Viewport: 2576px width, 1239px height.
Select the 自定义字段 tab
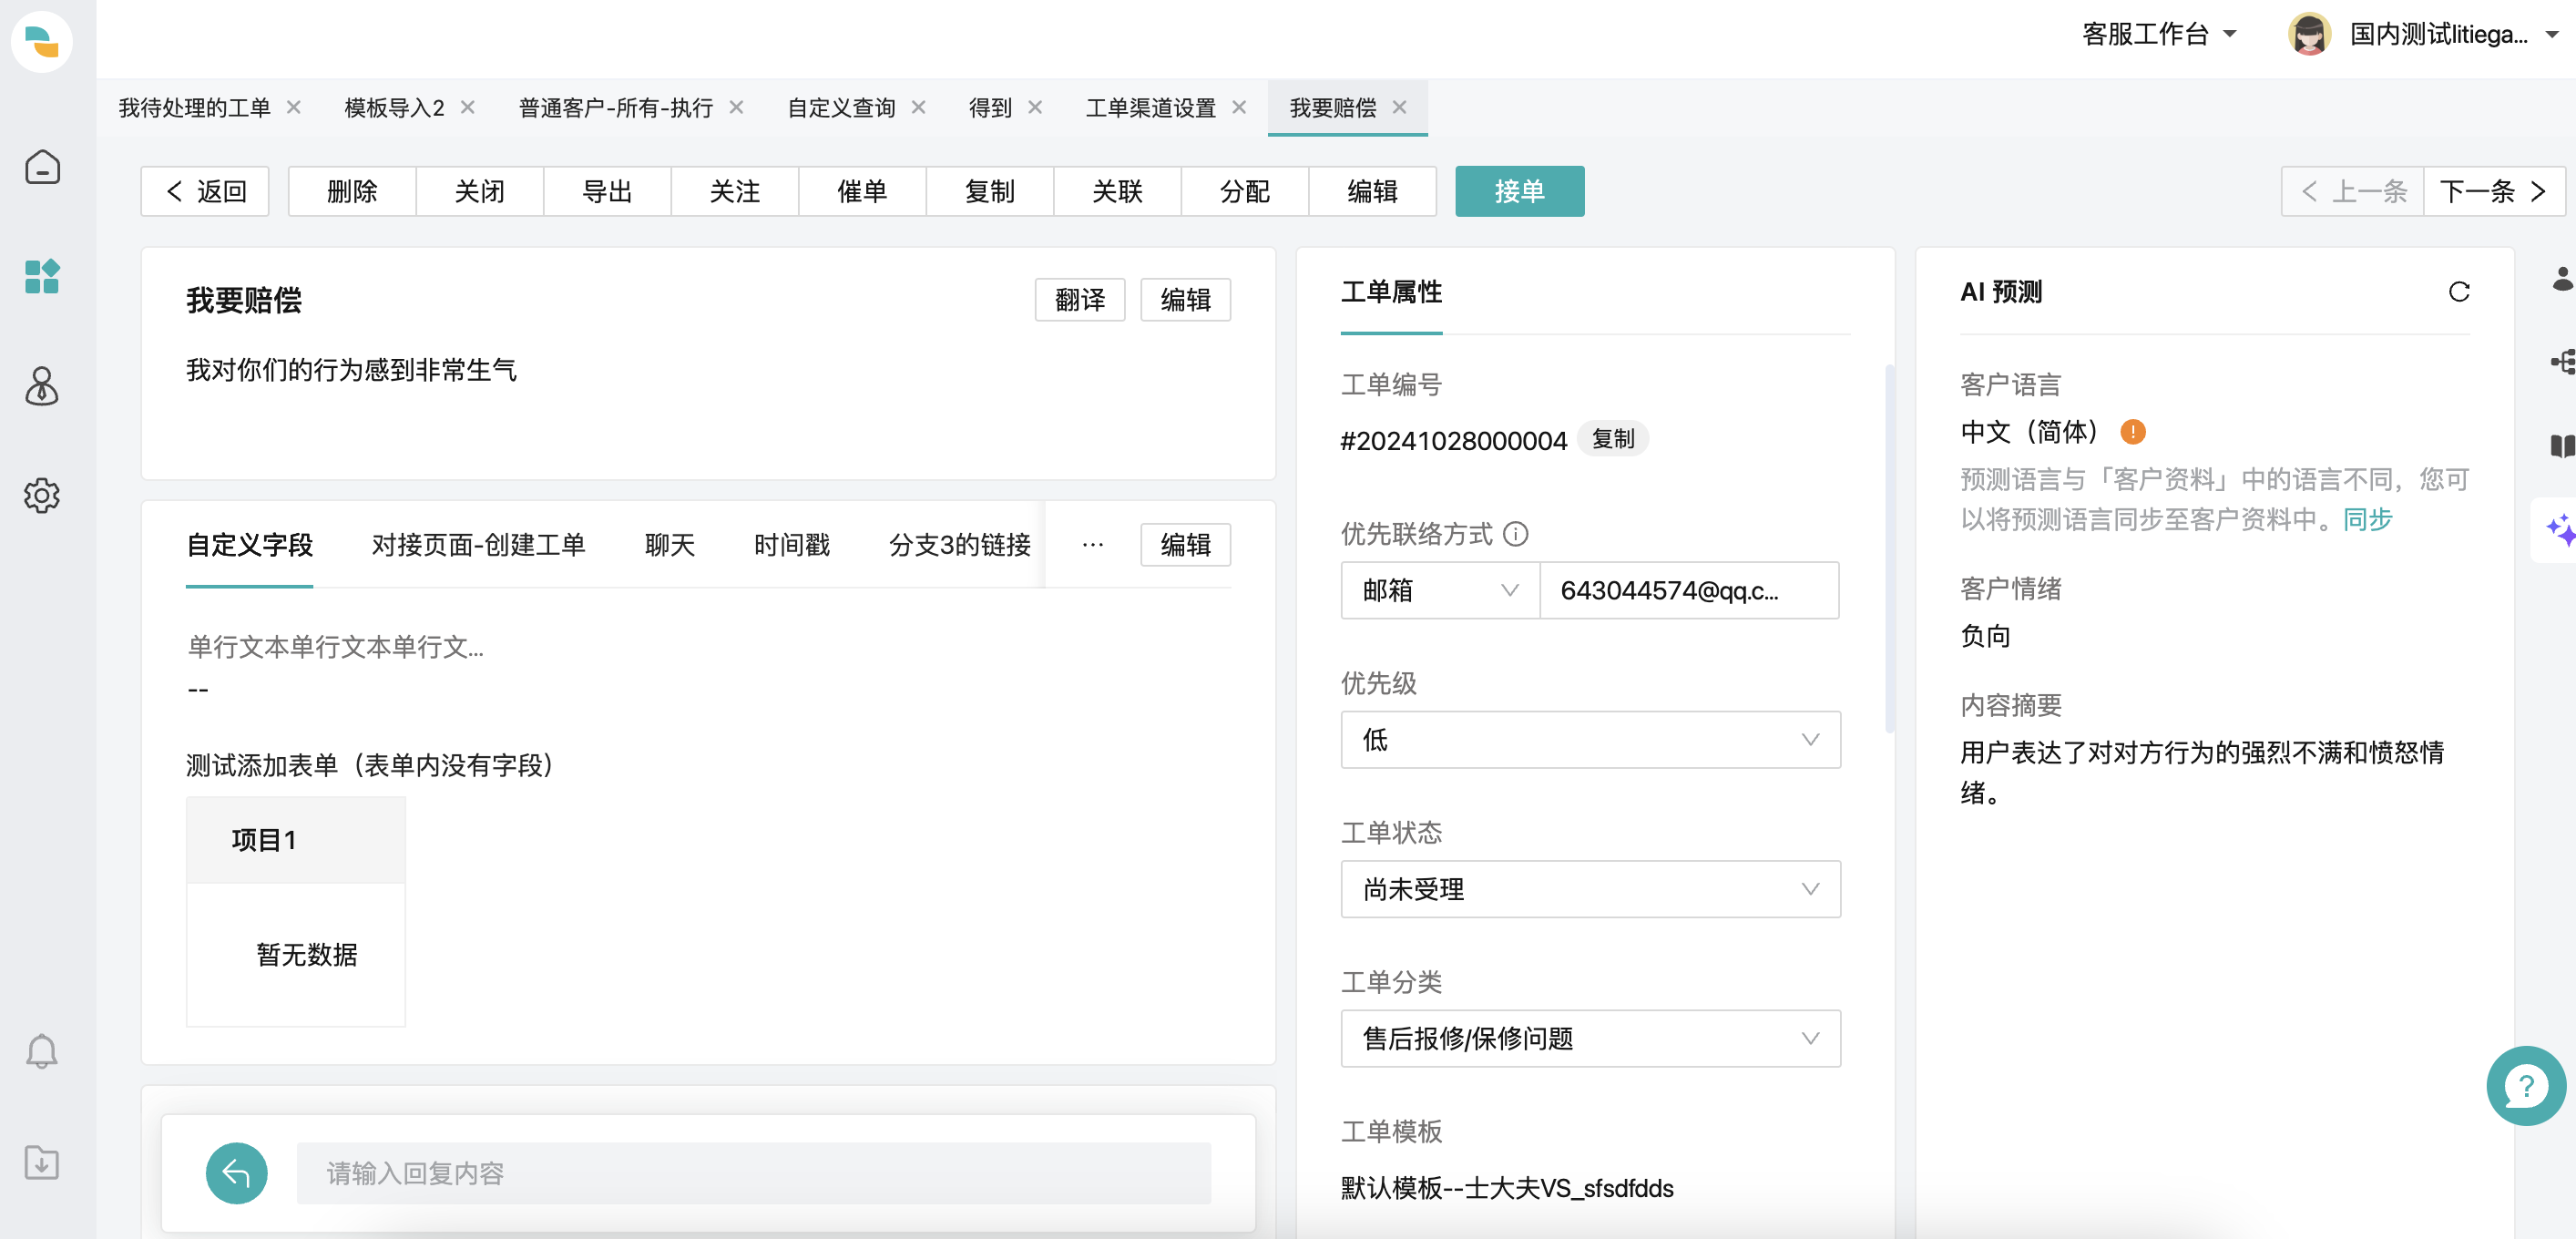click(x=250, y=545)
